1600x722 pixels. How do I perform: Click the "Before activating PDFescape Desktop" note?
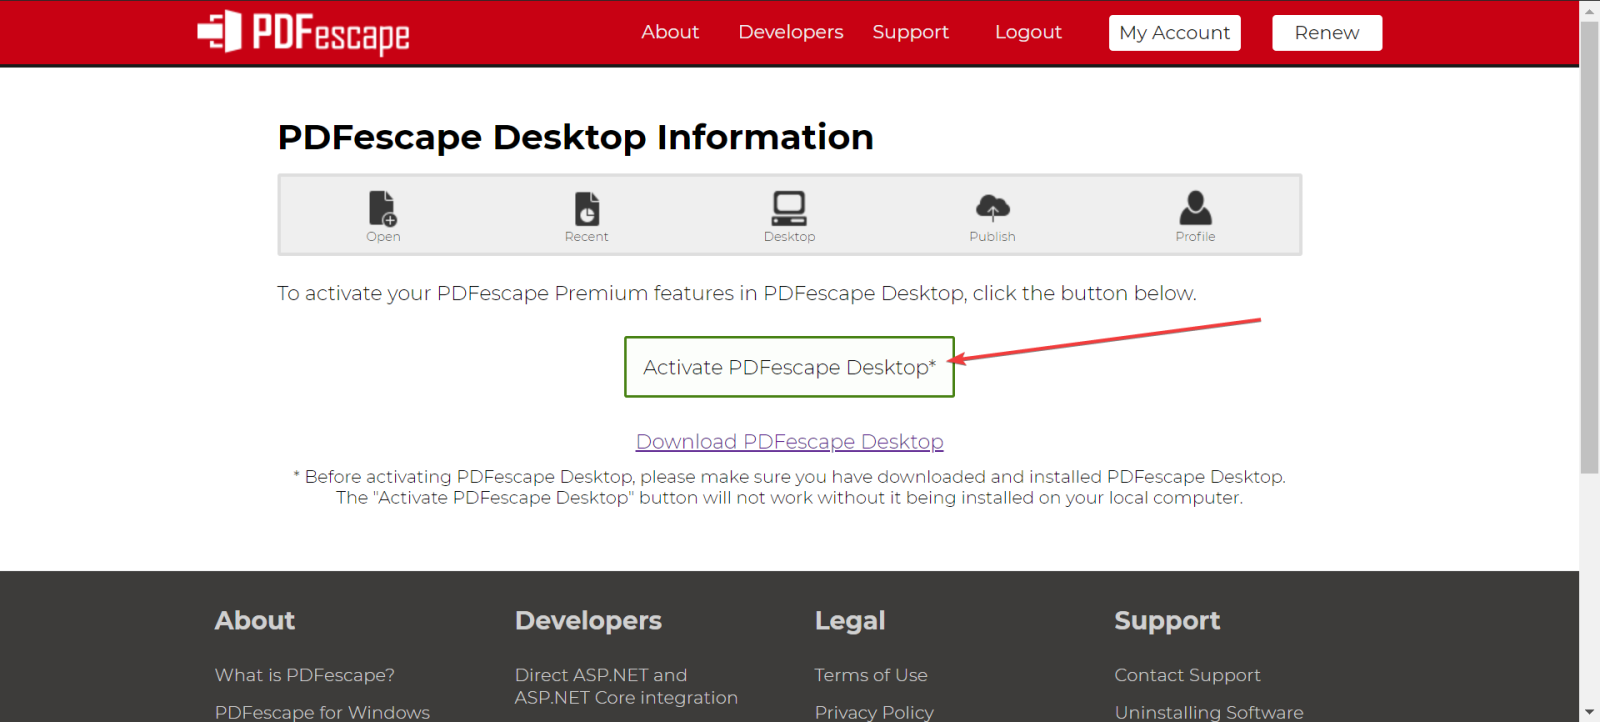click(789, 487)
